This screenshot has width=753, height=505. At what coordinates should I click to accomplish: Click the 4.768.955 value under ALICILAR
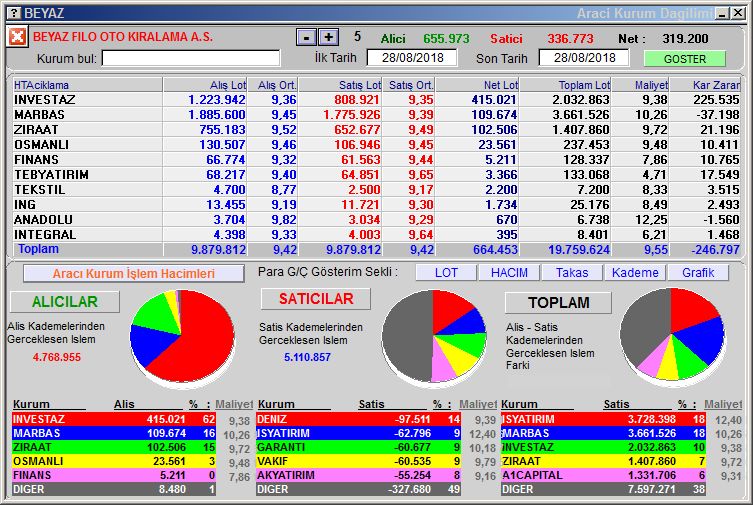point(57,357)
